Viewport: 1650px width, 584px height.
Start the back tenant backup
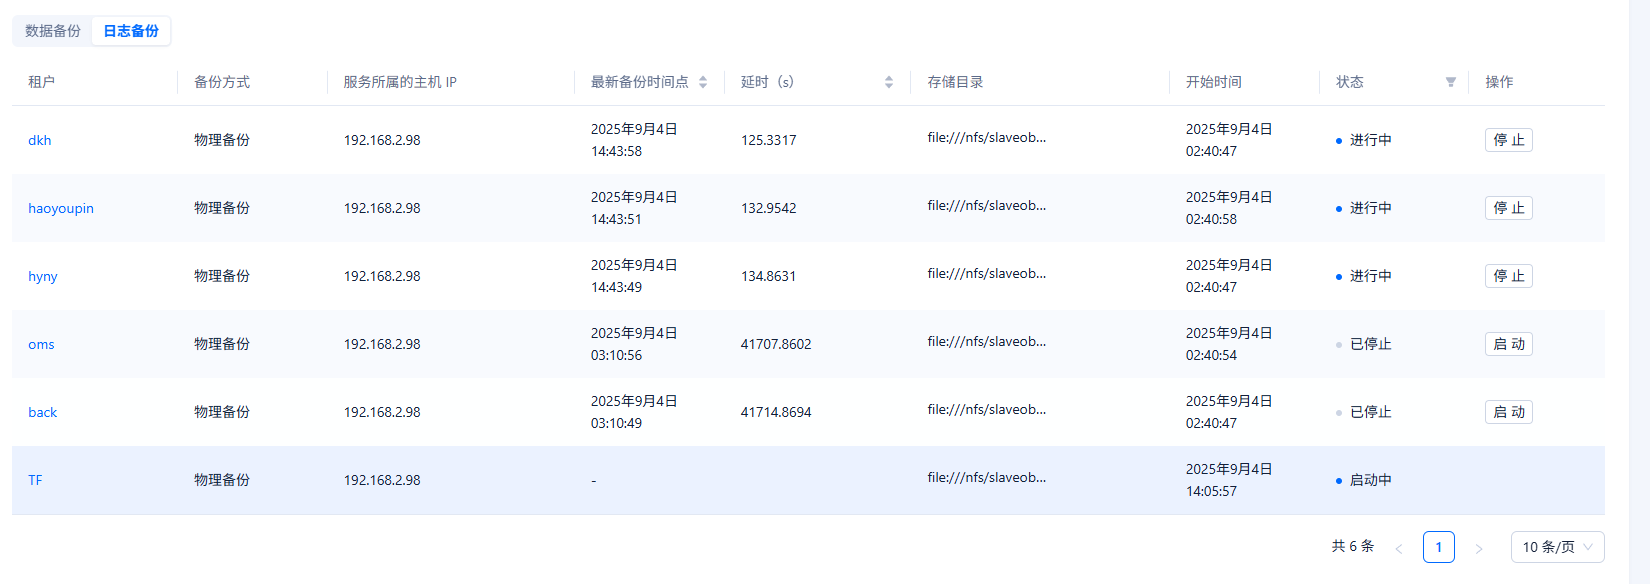click(x=1508, y=412)
